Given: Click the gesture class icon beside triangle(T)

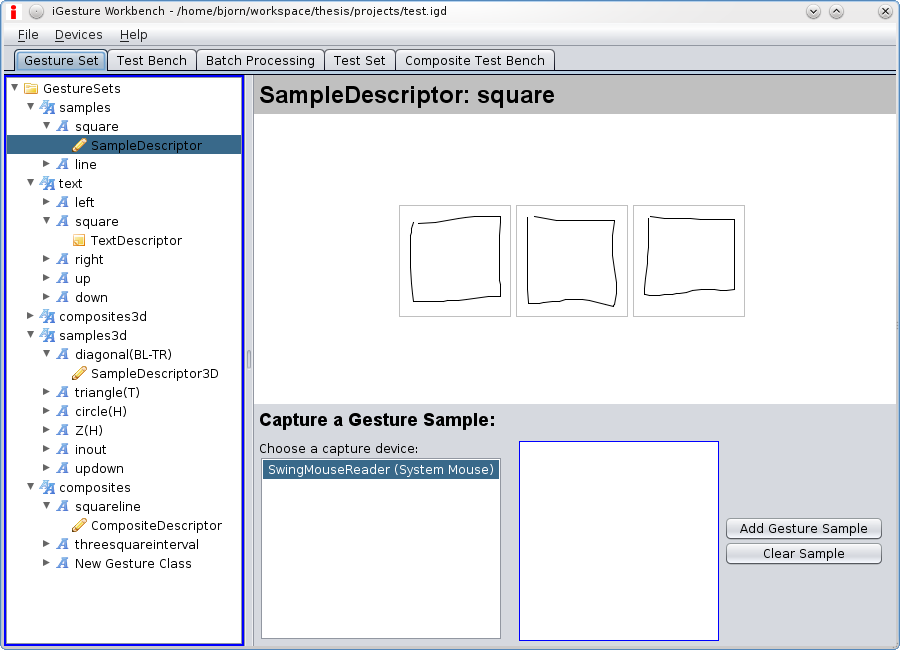Looking at the screenshot, I should [63, 393].
